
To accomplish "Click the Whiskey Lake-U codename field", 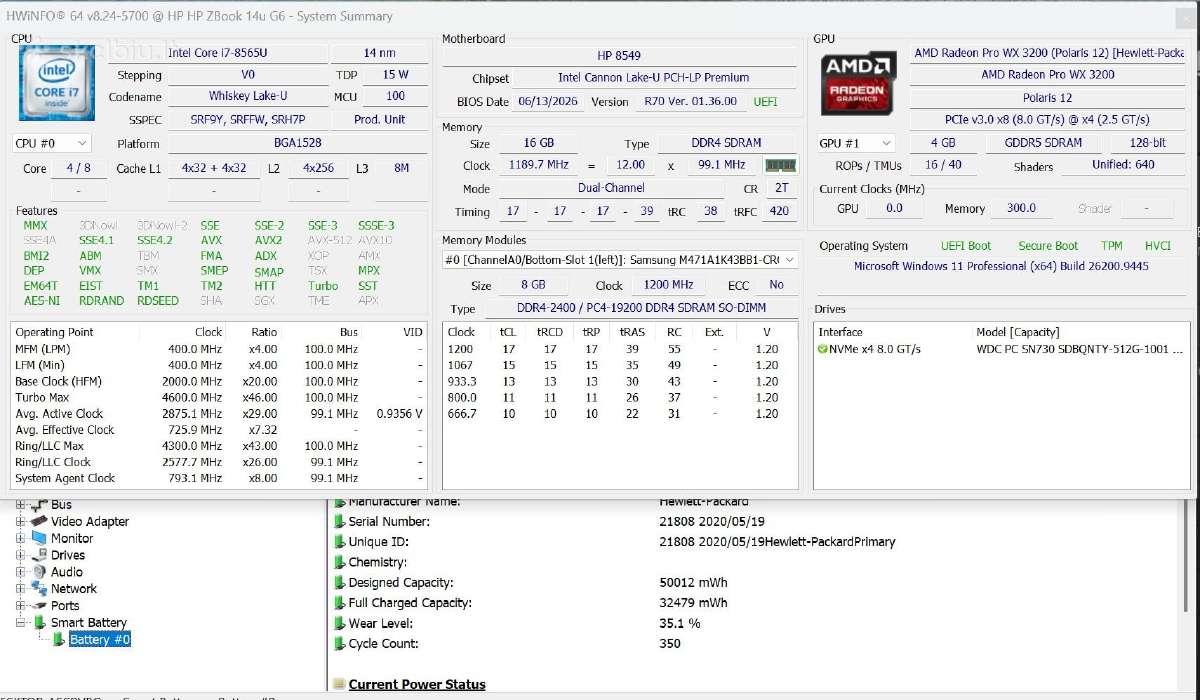I will 247,97.
